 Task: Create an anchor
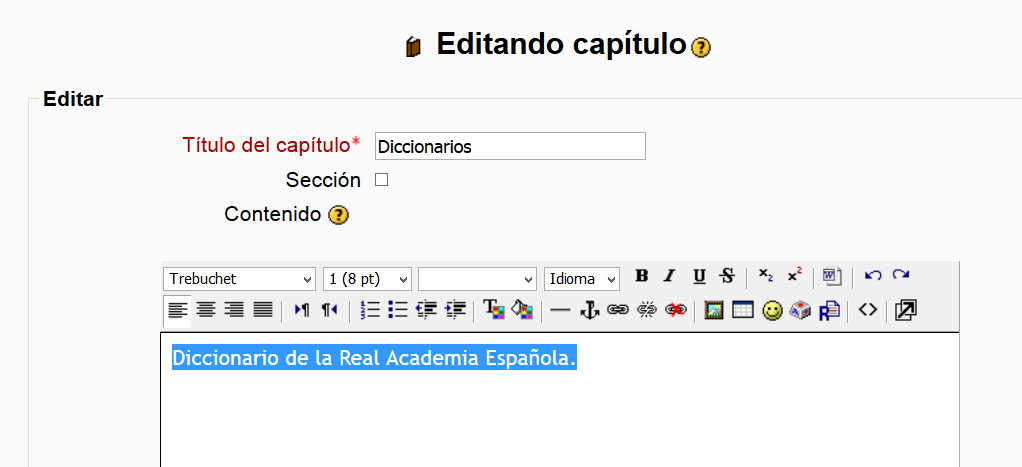click(589, 310)
